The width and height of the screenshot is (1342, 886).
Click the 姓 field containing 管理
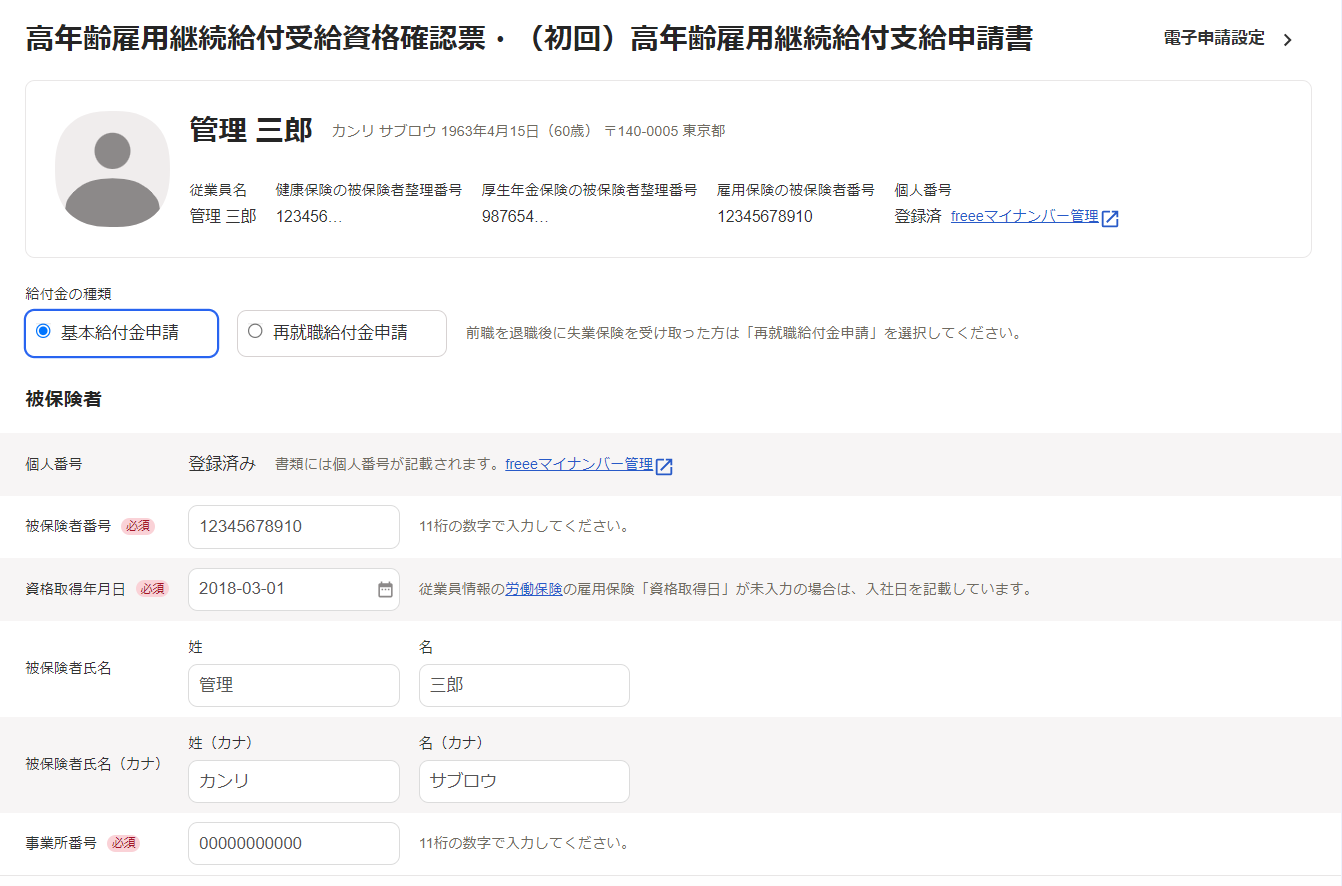tap(294, 685)
